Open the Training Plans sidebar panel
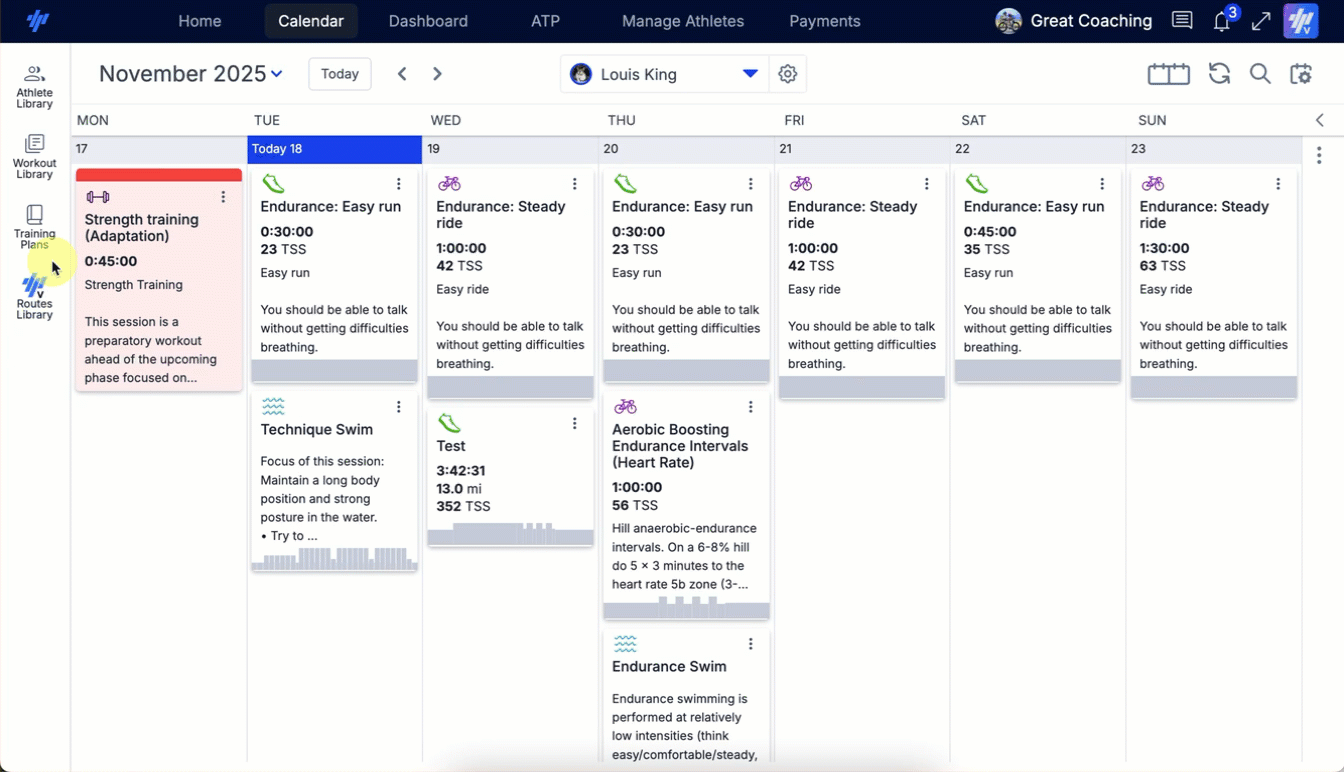The width and height of the screenshot is (1344, 772). 34,226
